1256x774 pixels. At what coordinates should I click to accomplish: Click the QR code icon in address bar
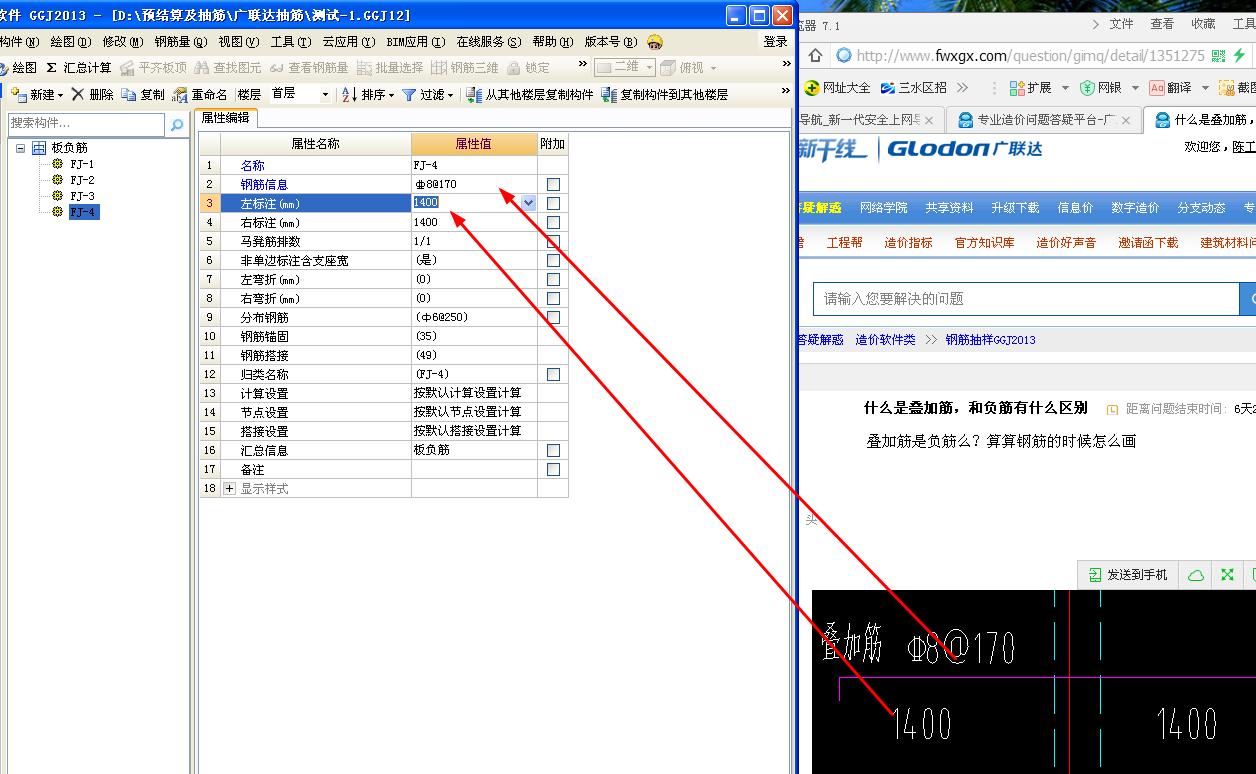tap(1218, 56)
